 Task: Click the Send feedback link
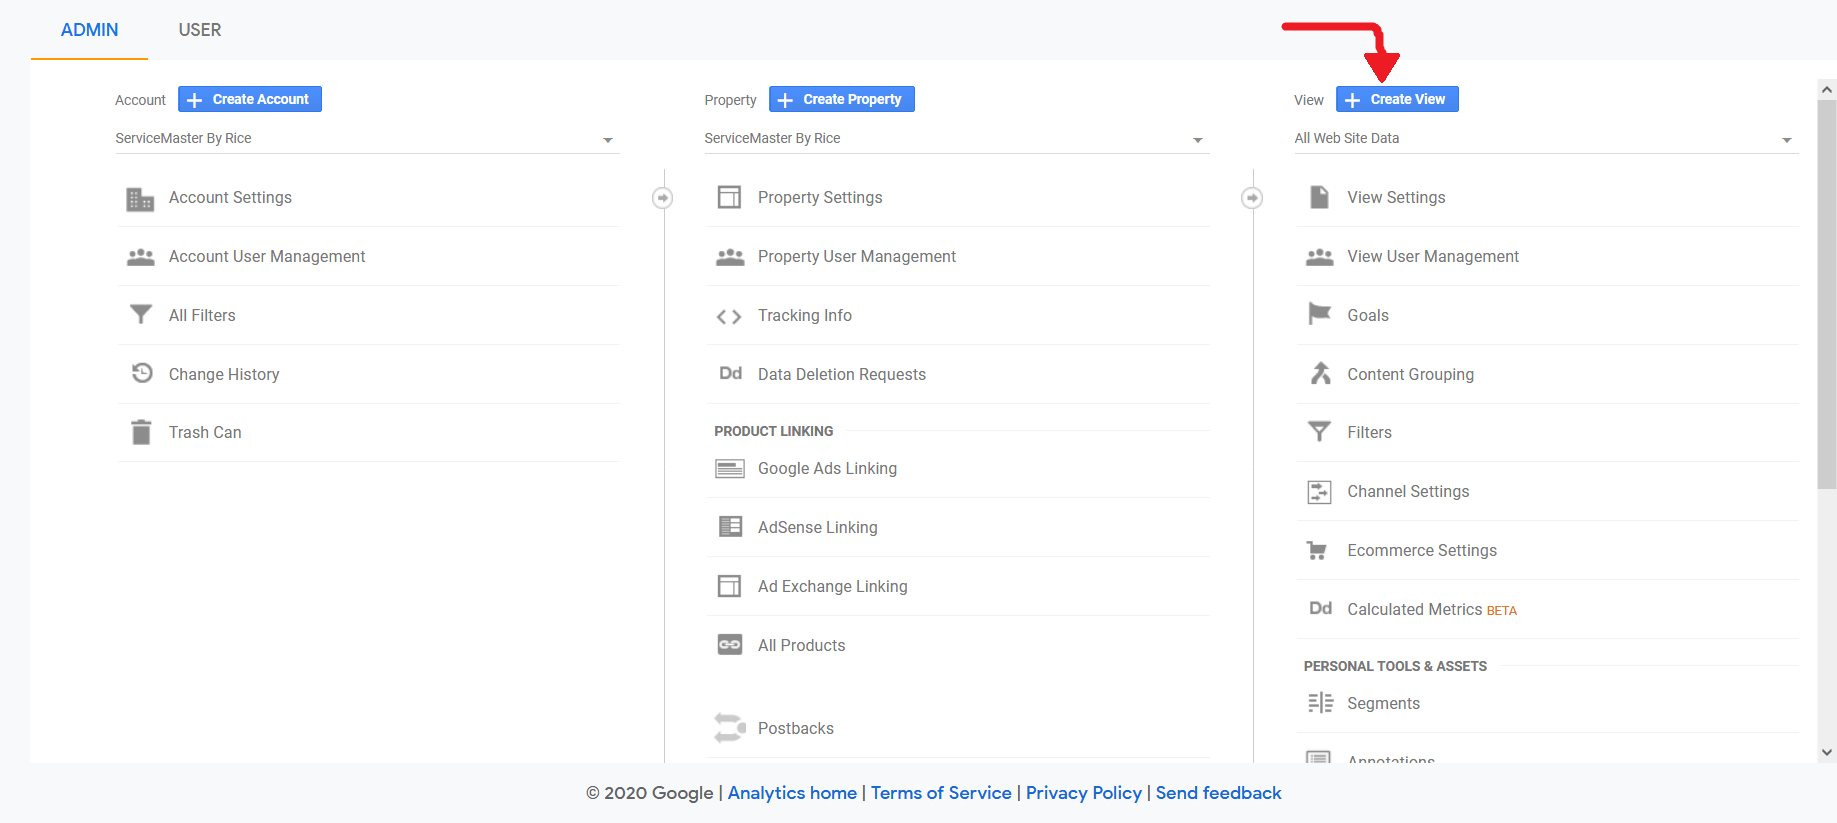click(1218, 793)
